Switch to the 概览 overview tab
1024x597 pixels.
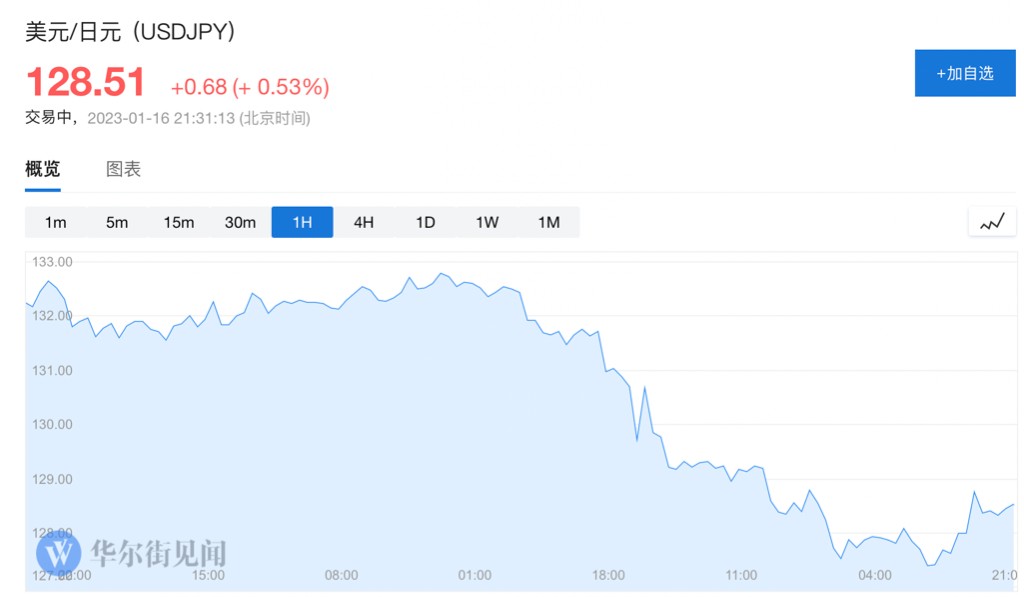(x=43, y=169)
